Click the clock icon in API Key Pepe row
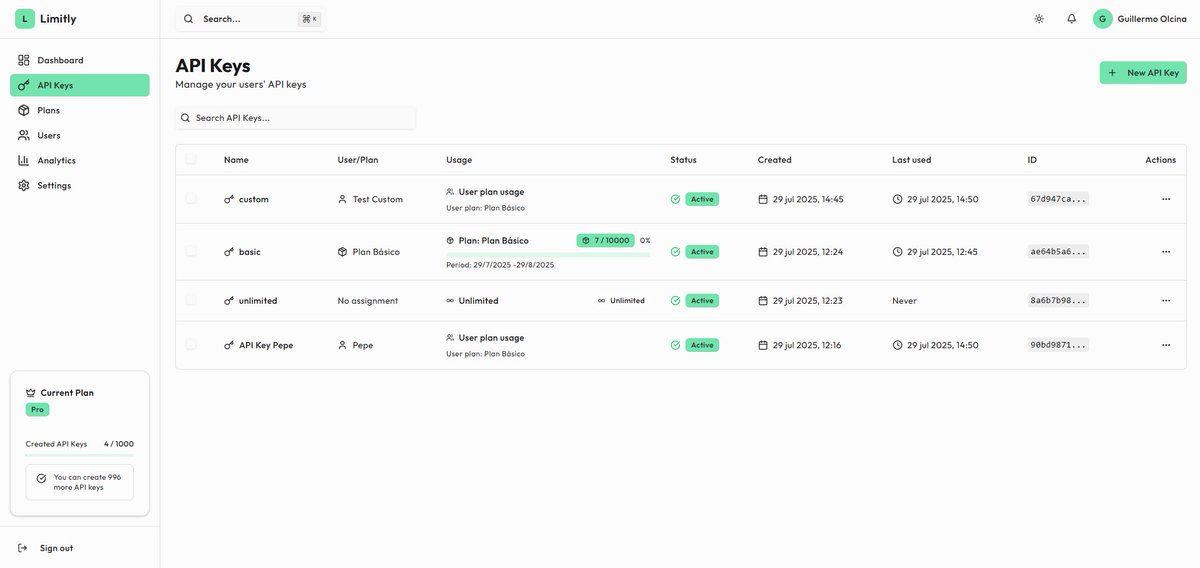This screenshot has height=568, width=1200. (898, 345)
